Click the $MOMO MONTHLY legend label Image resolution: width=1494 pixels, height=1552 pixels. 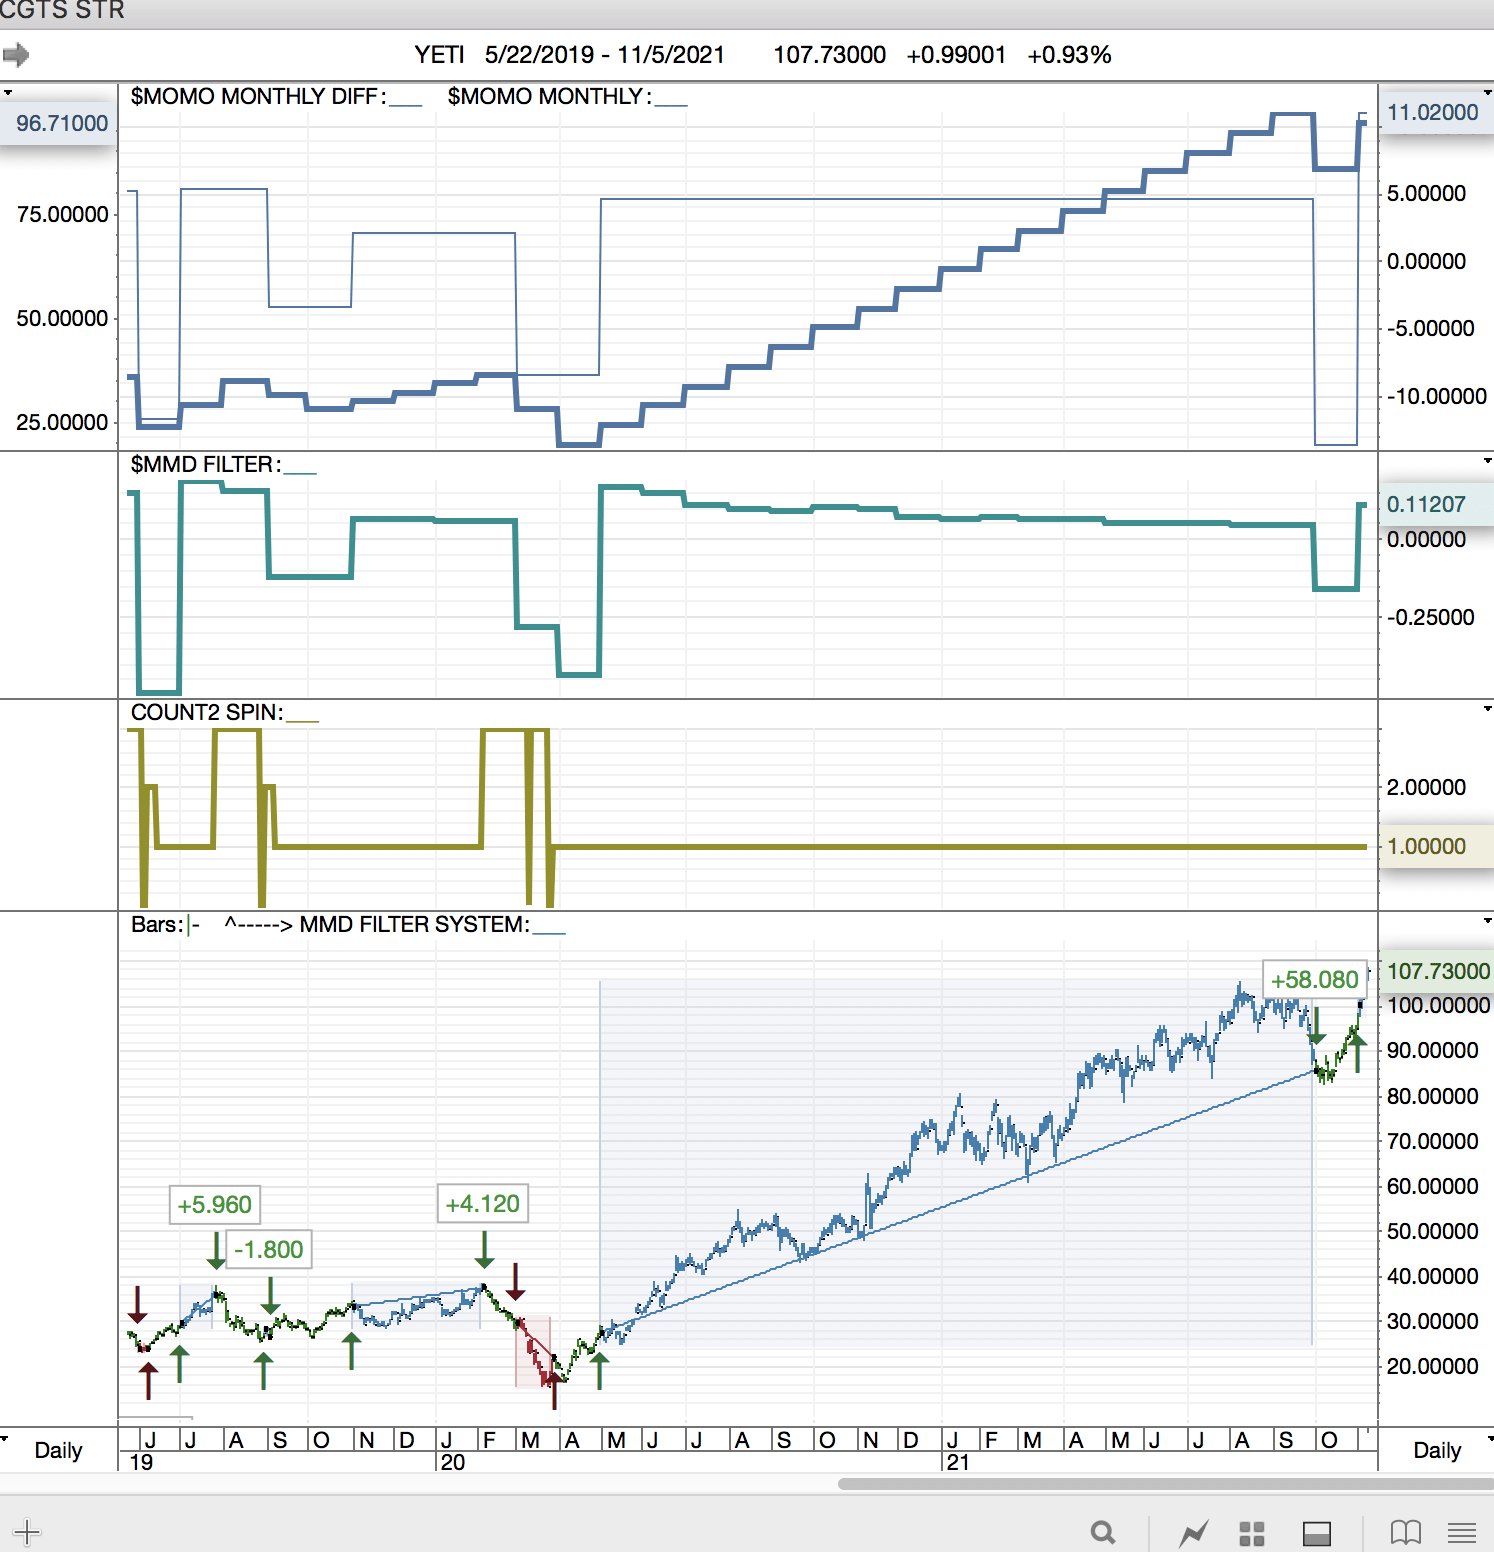pos(548,96)
